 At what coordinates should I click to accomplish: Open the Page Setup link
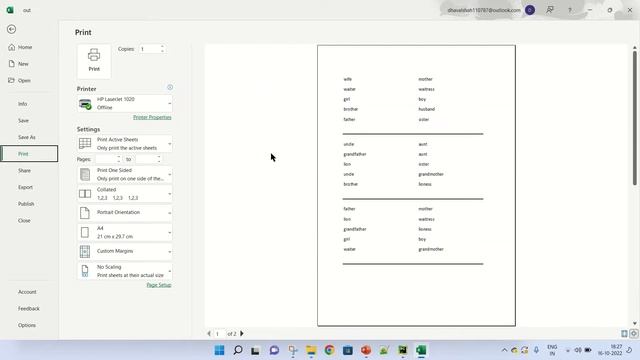(159, 285)
